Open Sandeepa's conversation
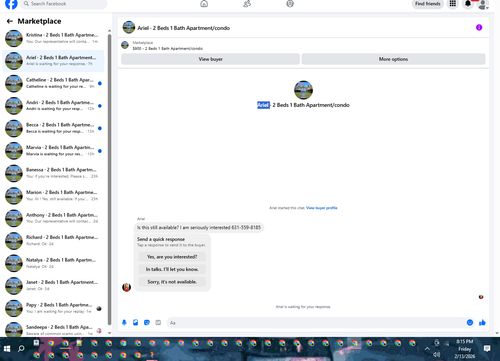 (x=53, y=329)
